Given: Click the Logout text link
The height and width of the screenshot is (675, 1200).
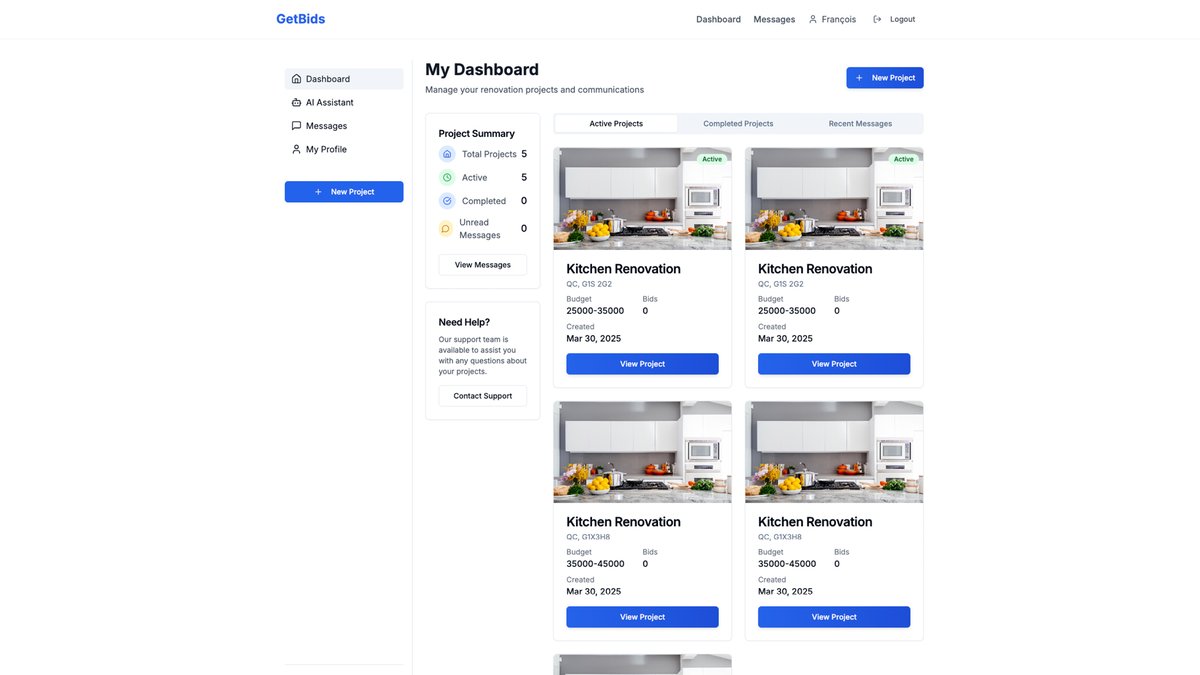Looking at the screenshot, I should 902,19.
